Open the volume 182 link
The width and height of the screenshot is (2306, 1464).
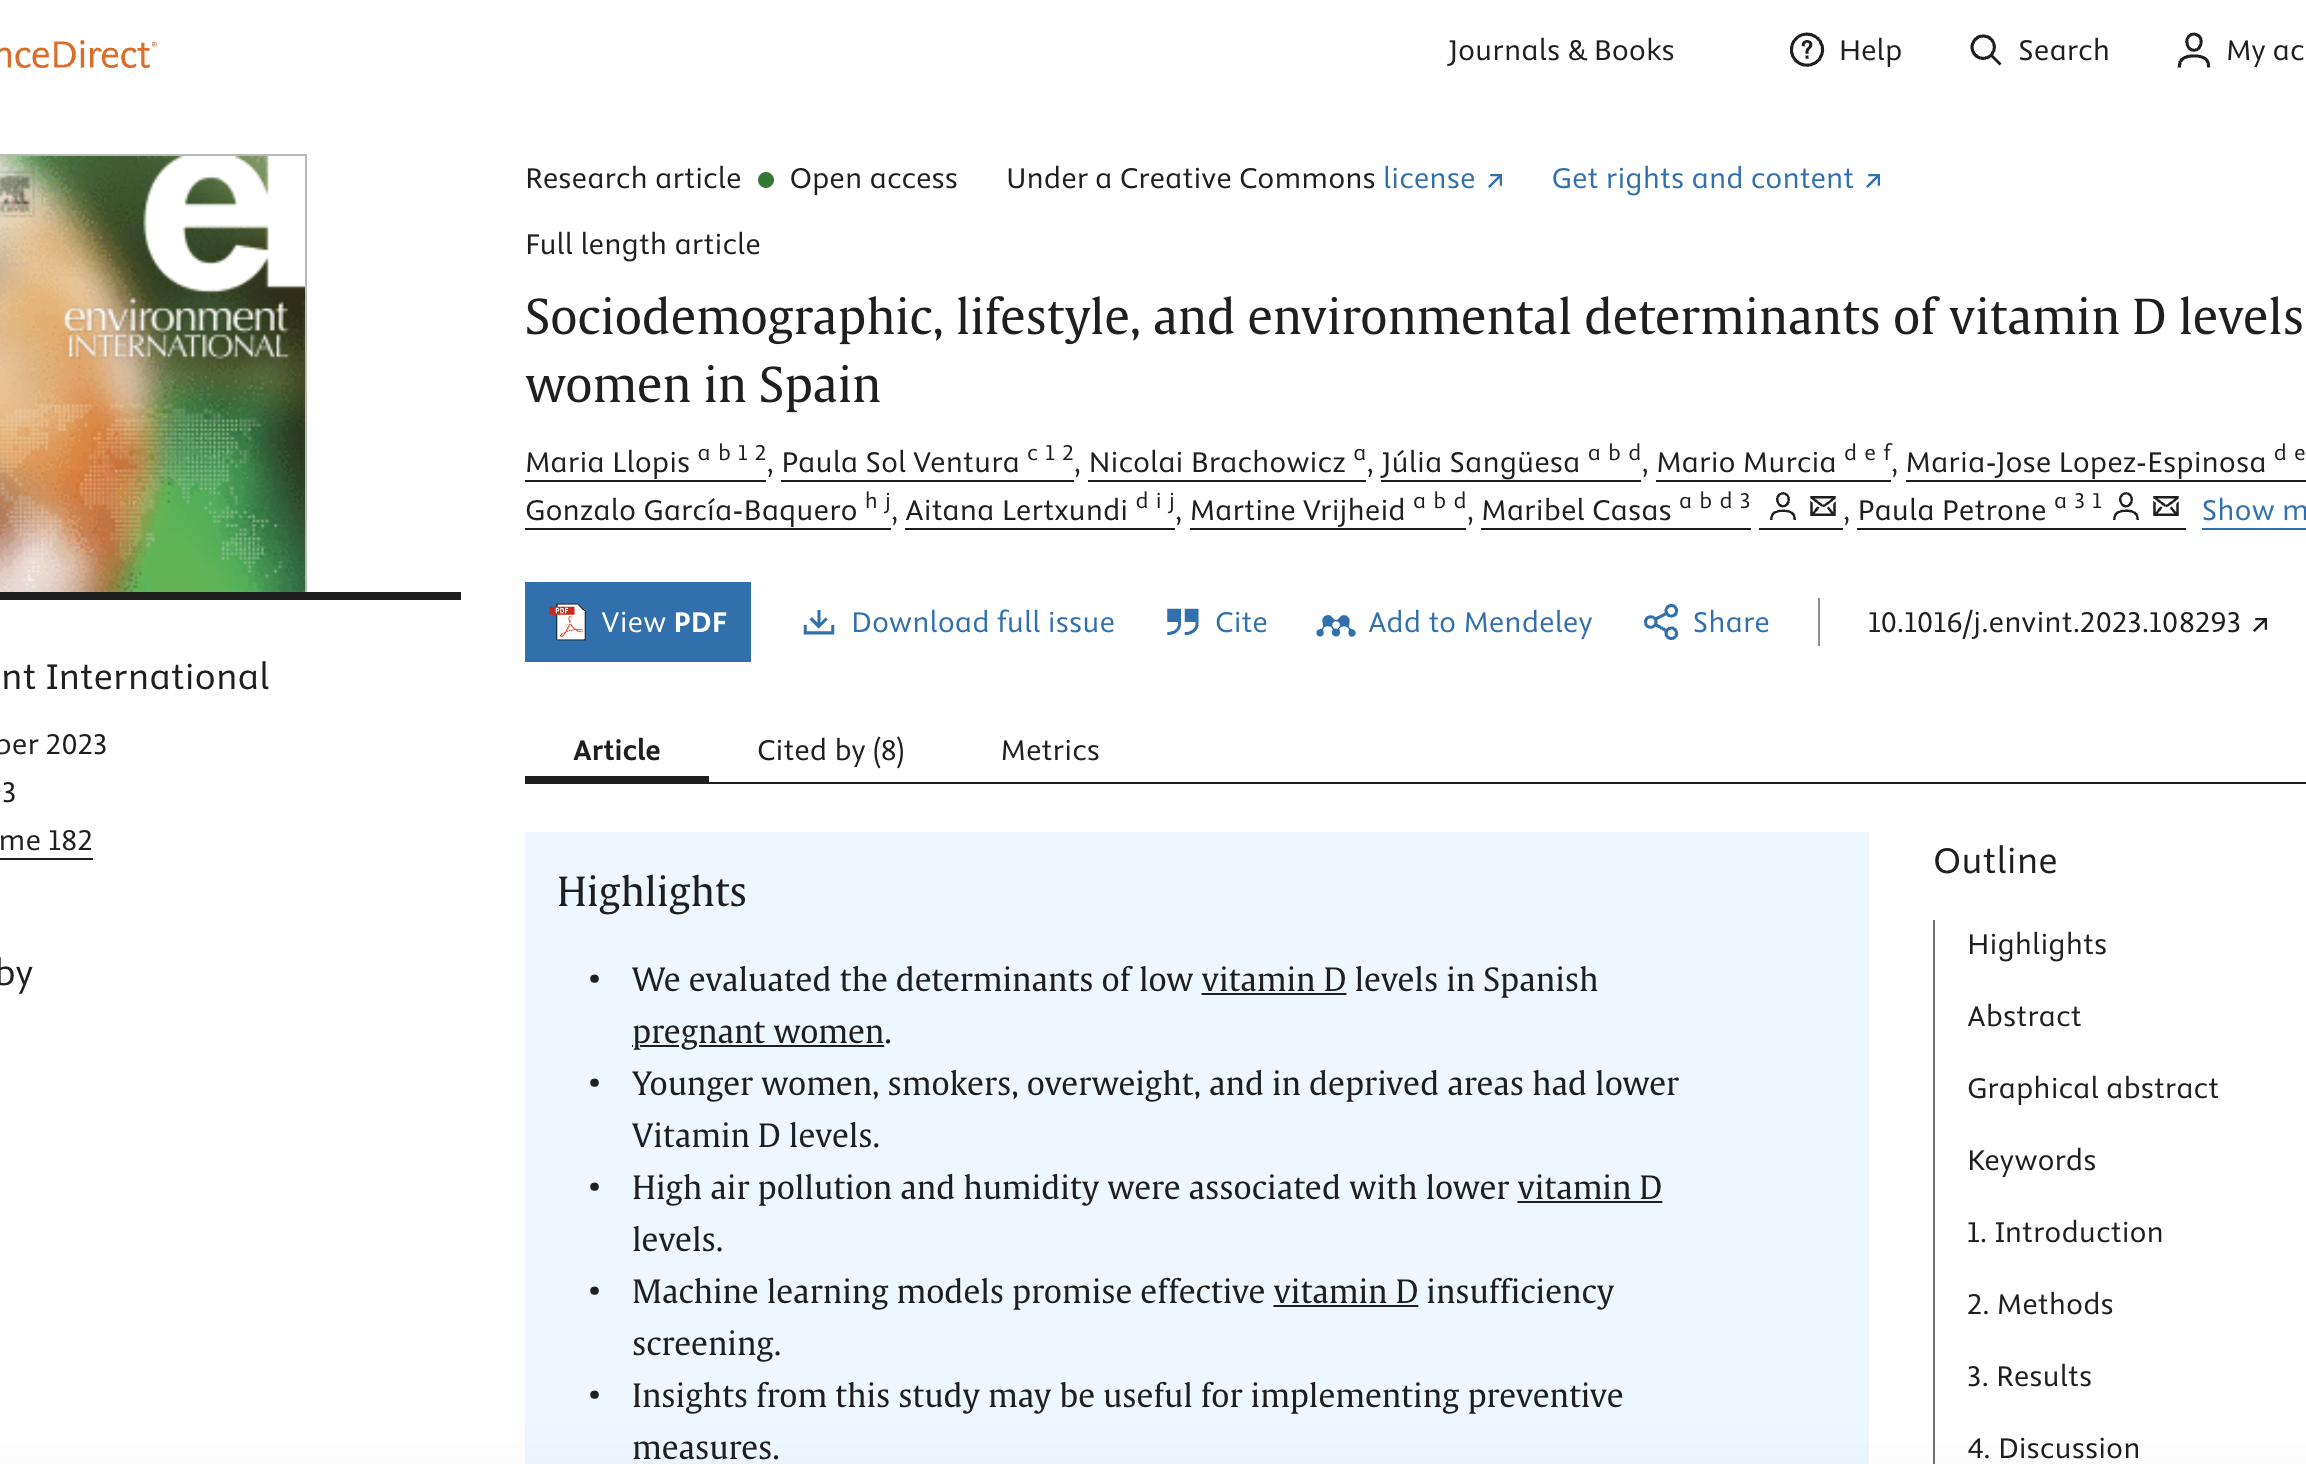[46, 840]
